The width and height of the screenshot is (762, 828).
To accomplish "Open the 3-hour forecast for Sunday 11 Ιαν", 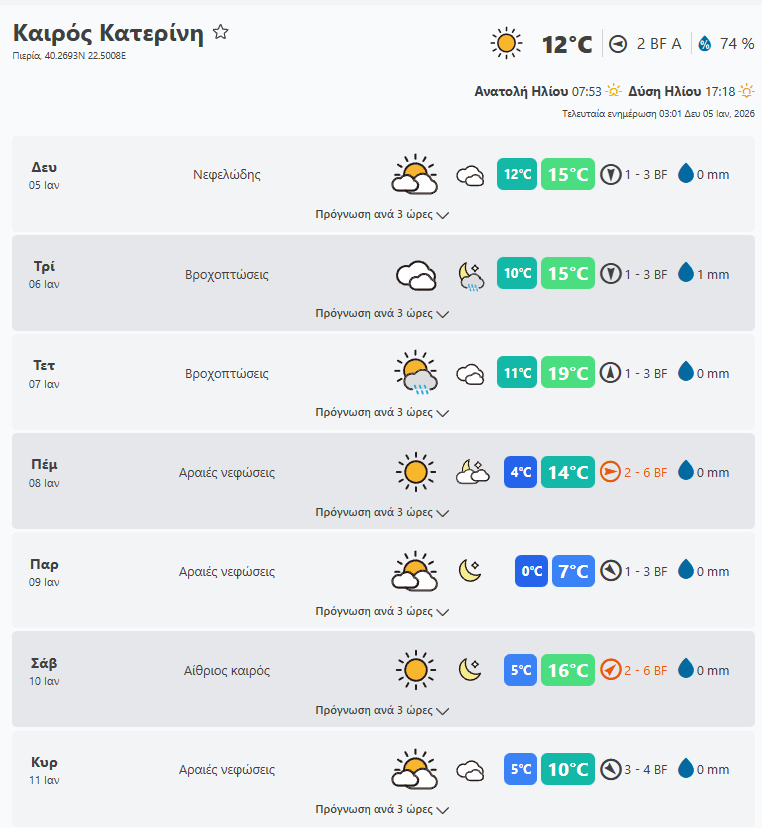I will [x=382, y=809].
